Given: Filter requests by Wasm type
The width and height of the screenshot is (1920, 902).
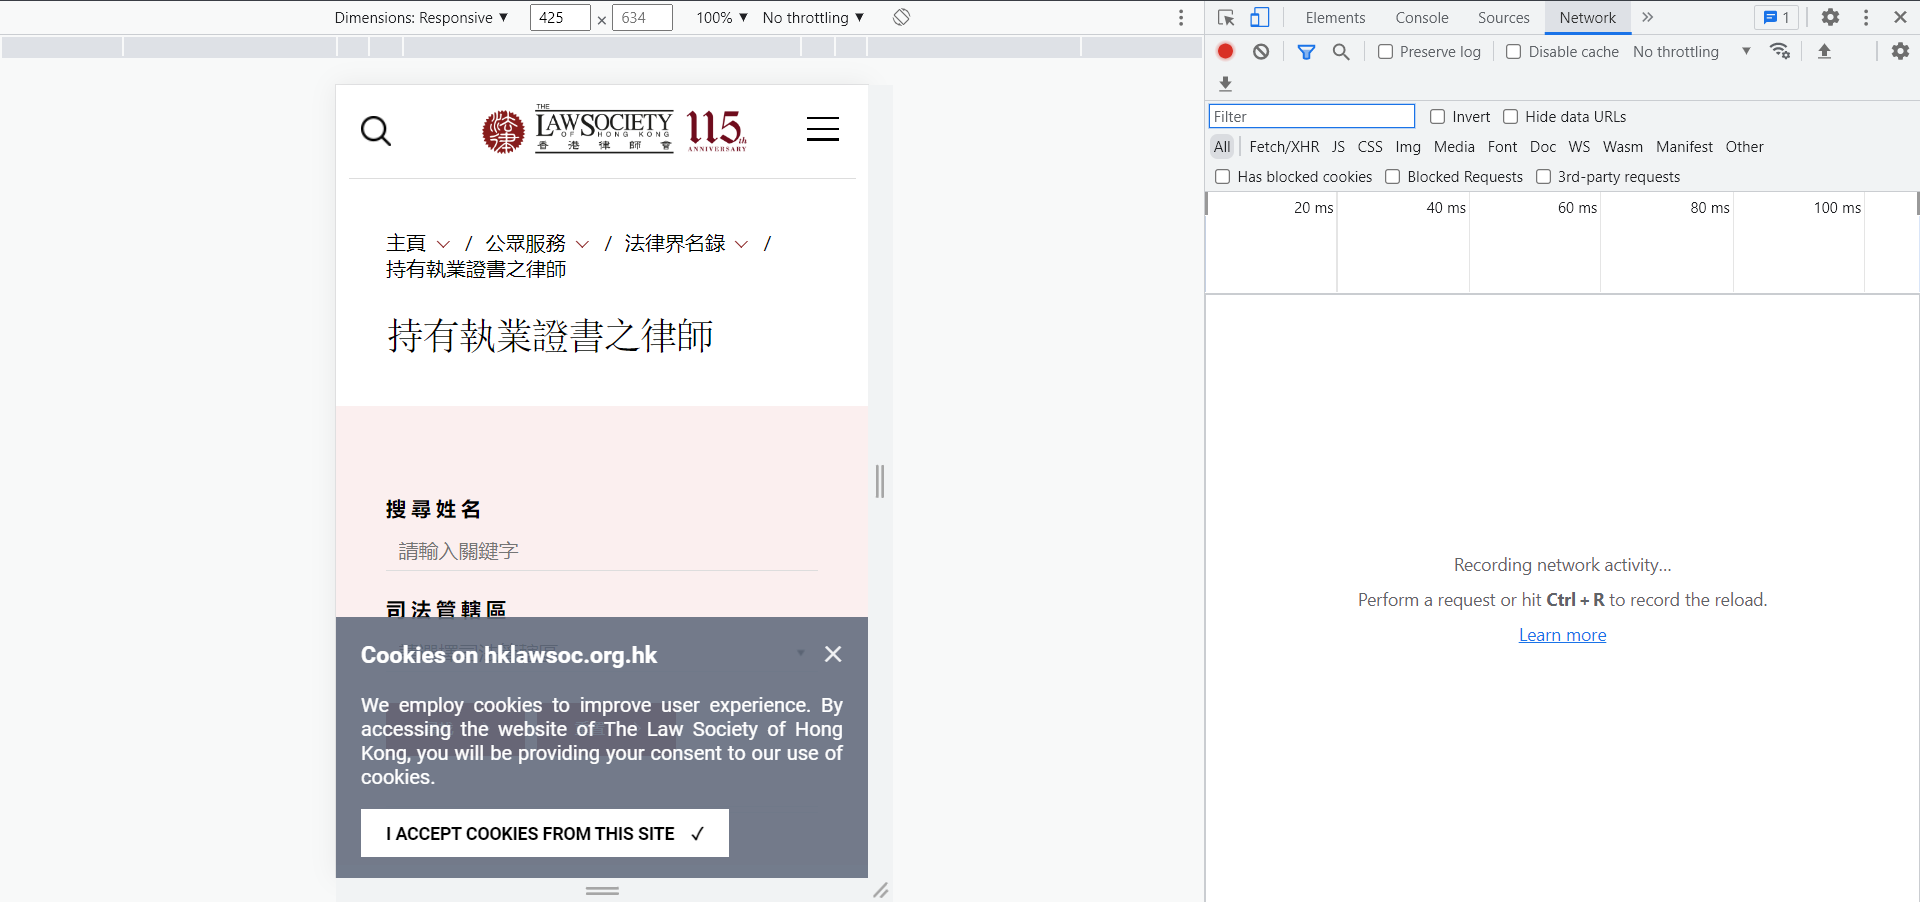Looking at the screenshot, I should click(1623, 146).
